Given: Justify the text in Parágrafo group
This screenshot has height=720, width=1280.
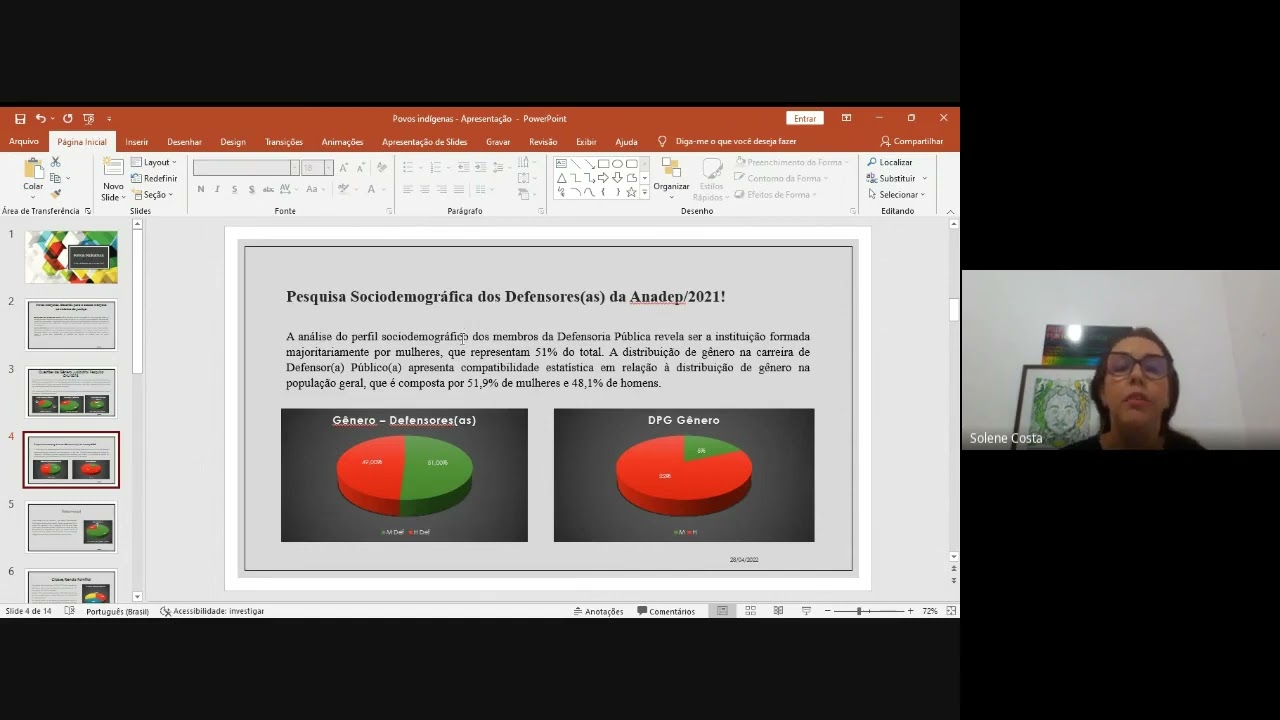Looking at the screenshot, I should [458, 189].
